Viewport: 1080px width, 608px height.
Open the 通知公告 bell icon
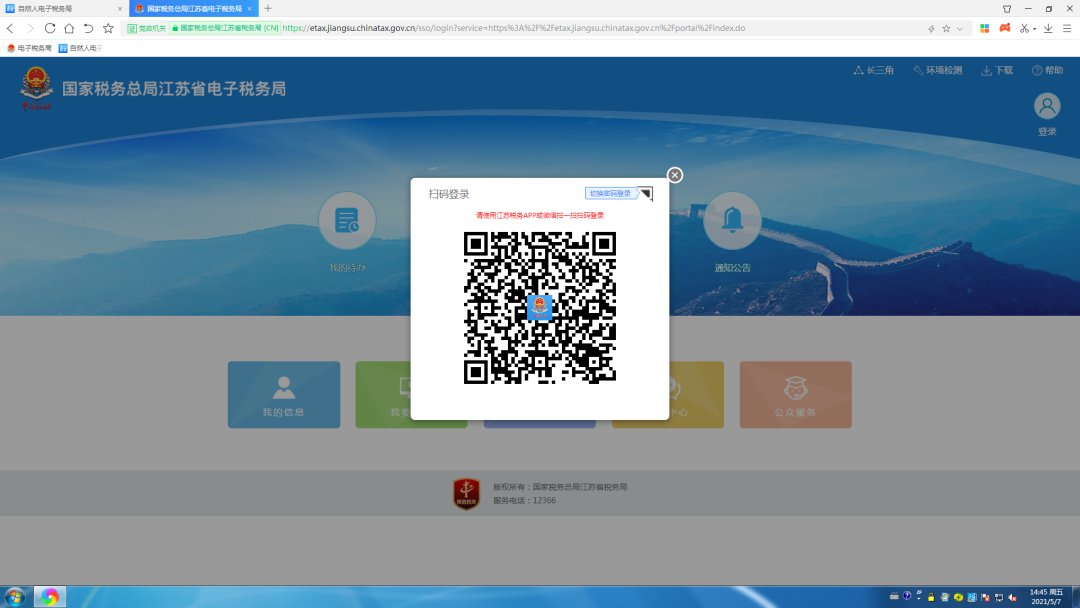point(732,221)
